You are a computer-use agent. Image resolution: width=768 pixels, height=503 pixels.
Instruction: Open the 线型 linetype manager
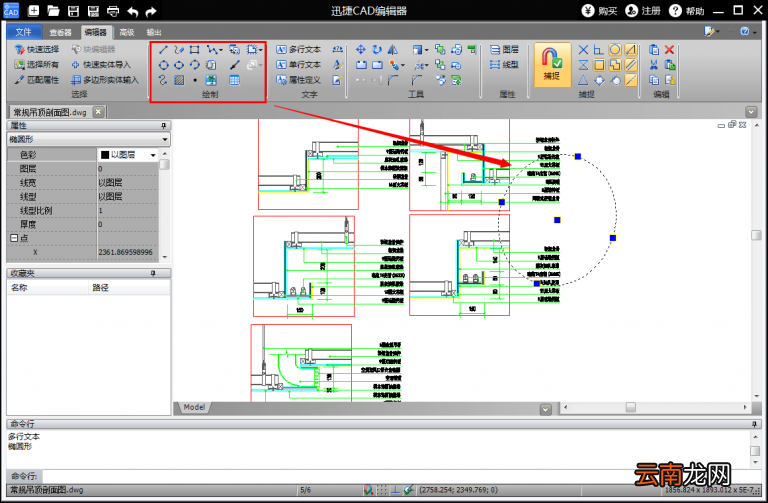(504, 65)
